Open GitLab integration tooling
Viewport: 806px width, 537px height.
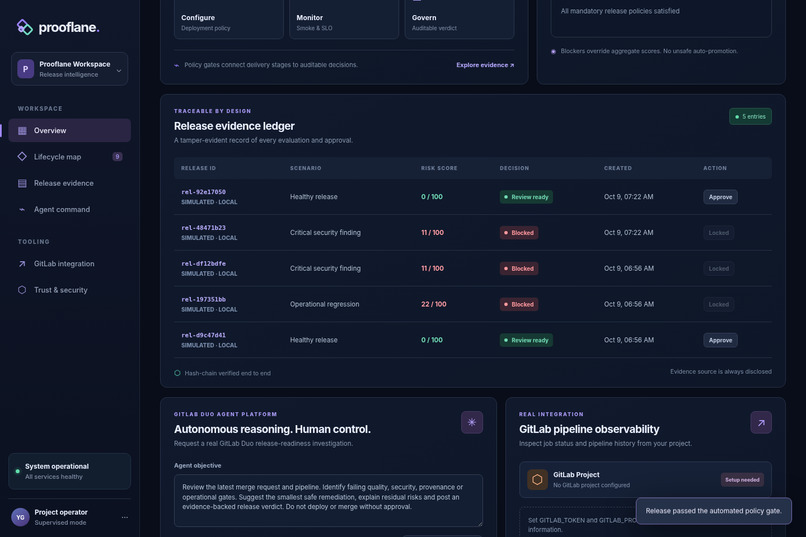[69, 264]
